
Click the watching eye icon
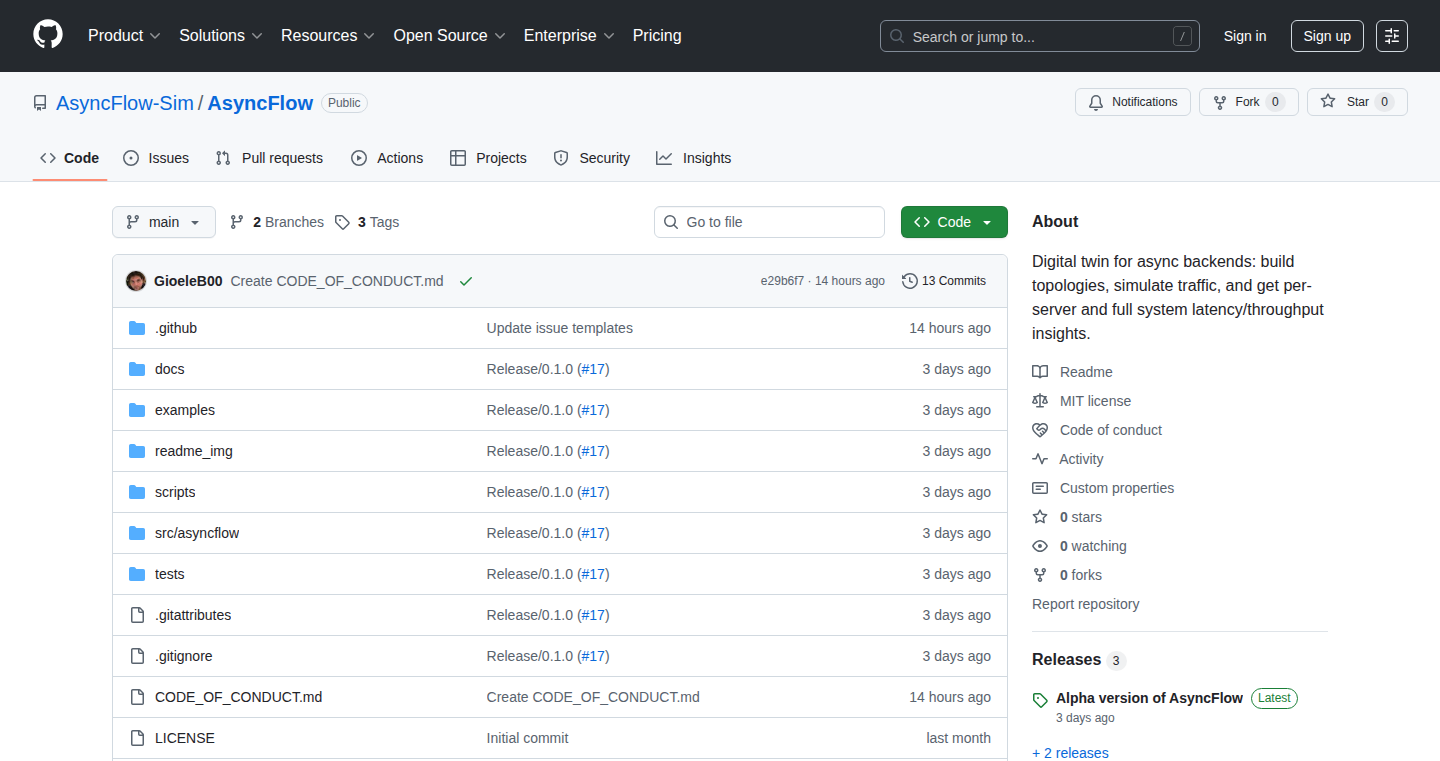coord(1040,546)
